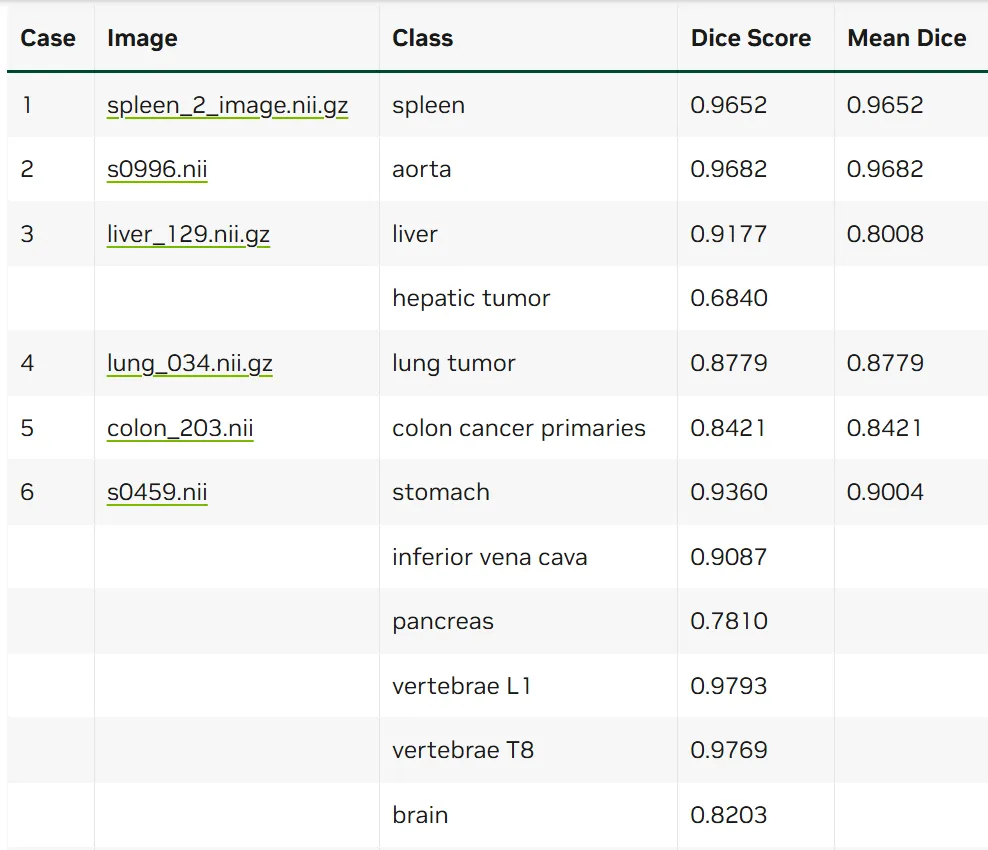988x850 pixels.
Task: Click the Mean Dice value 0.8008
Action: click(x=885, y=234)
